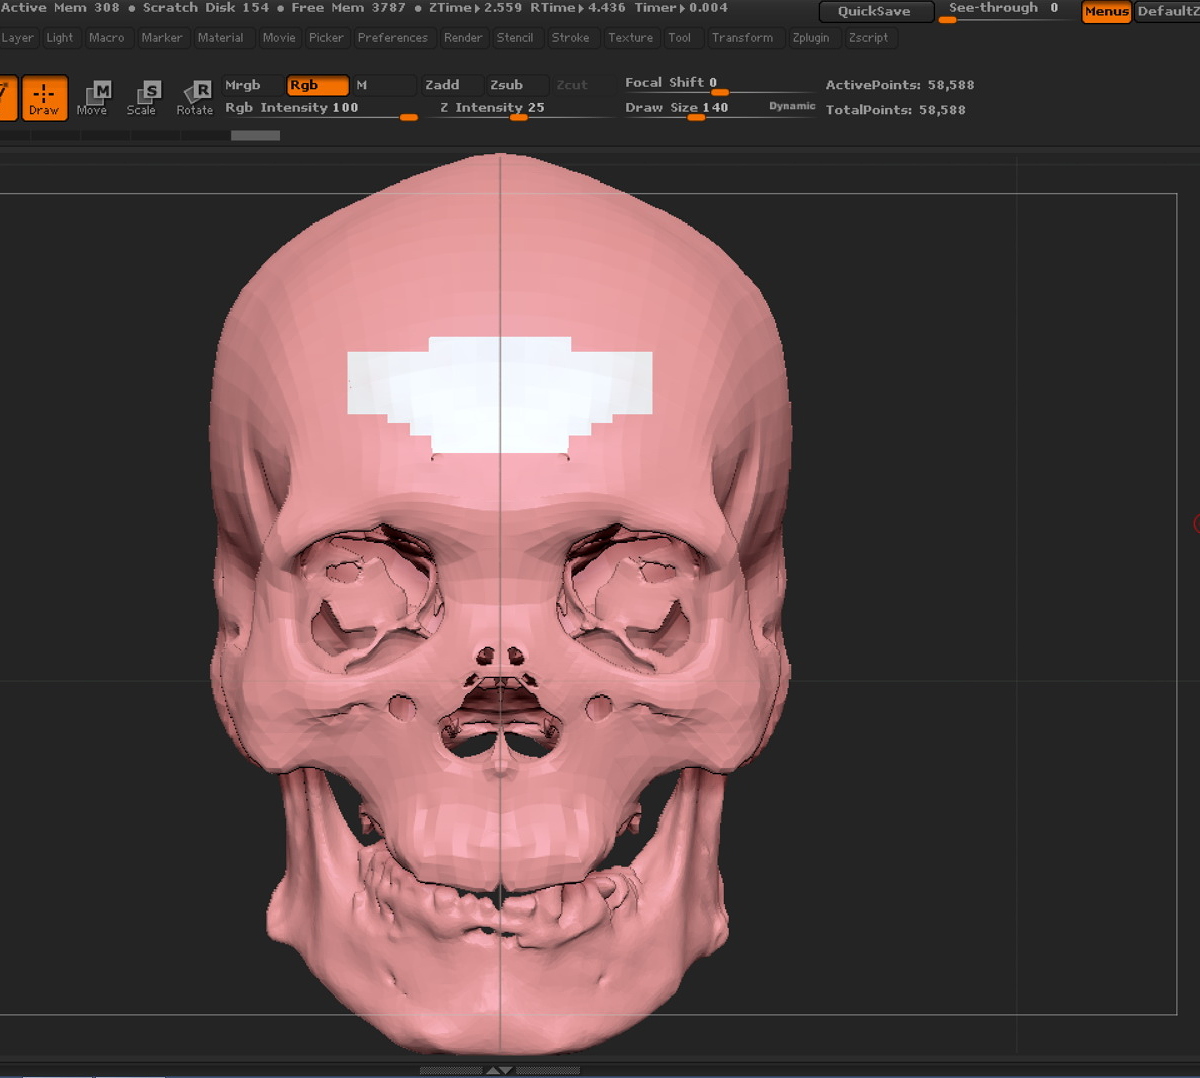The image size is (1200, 1078).
Task: Open the Layer menu
Action: [17, 38]
